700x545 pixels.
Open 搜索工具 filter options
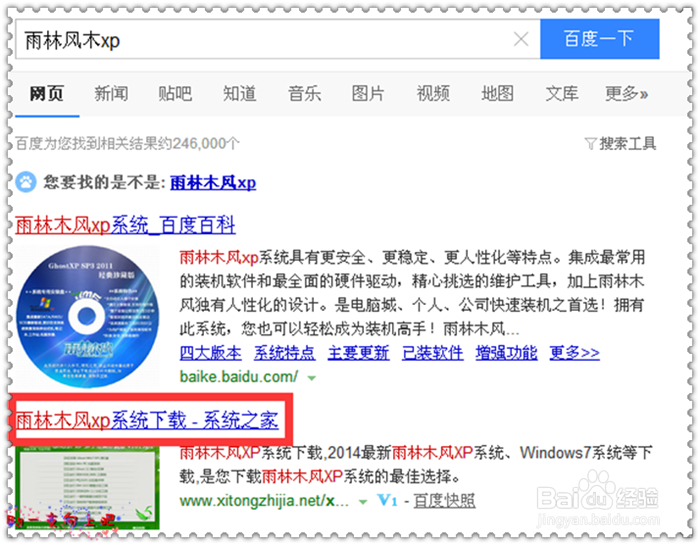(627, 144)
